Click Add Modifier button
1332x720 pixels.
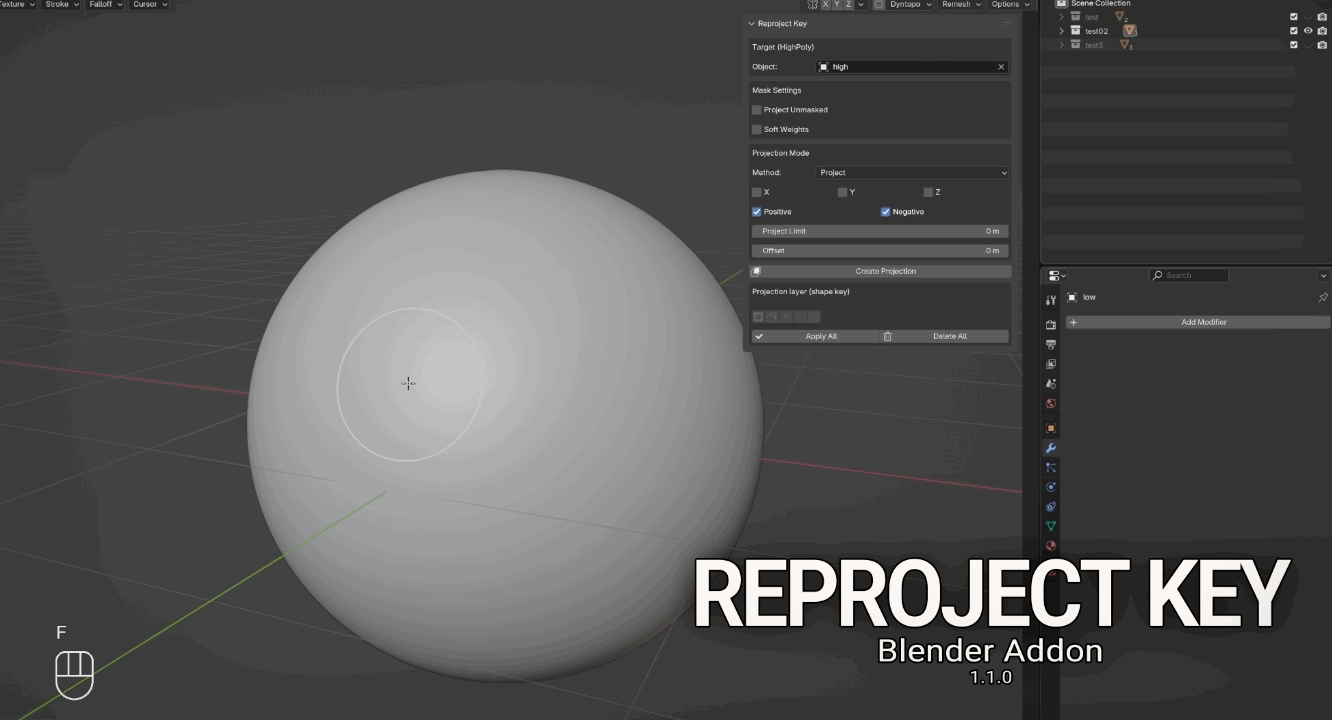click(x=1198, y=322)
